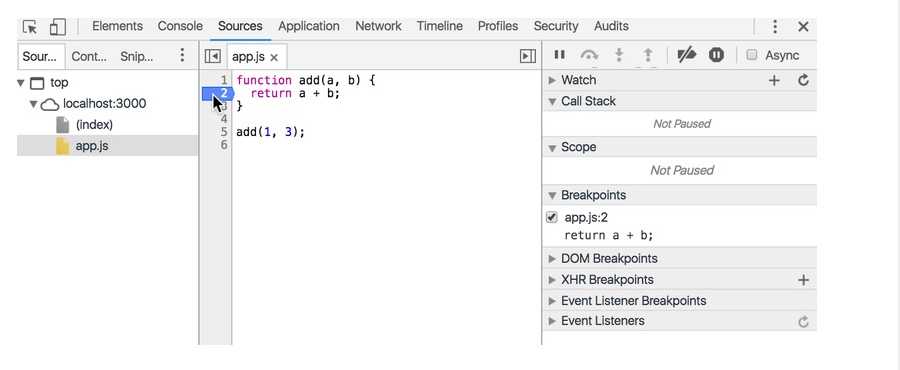Open the Network tab
This screenshot has height=370, width=900.
tap(378, 26)
